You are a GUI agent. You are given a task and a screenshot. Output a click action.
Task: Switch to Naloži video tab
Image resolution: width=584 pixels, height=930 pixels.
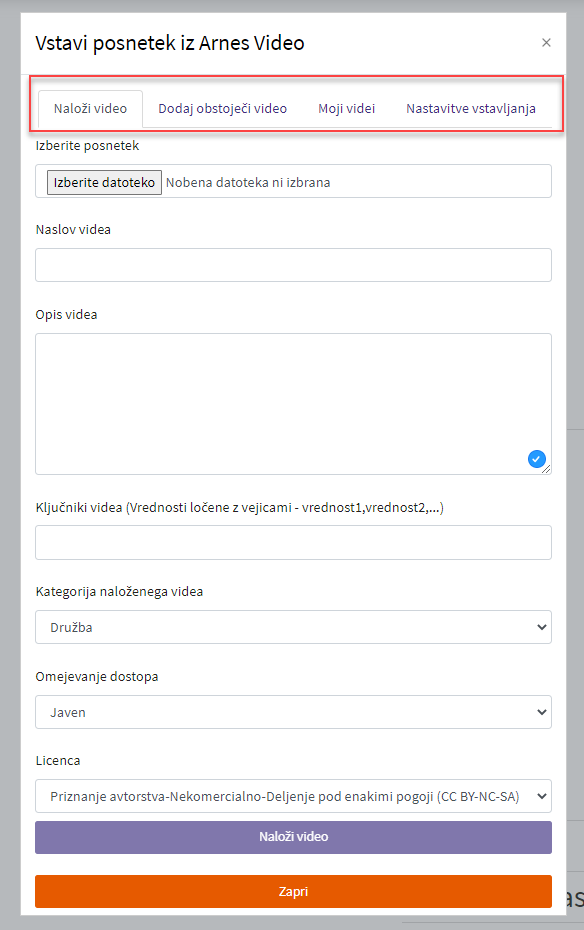tap(90, 109)
